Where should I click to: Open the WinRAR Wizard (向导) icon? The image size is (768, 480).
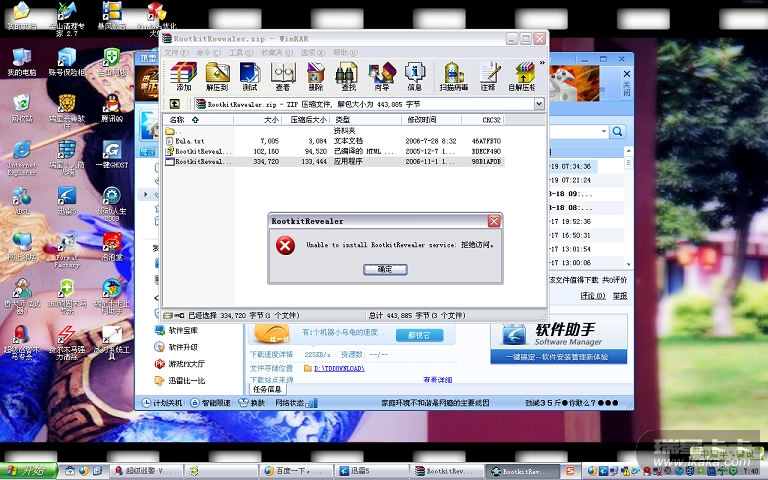[x=382, y=77]
